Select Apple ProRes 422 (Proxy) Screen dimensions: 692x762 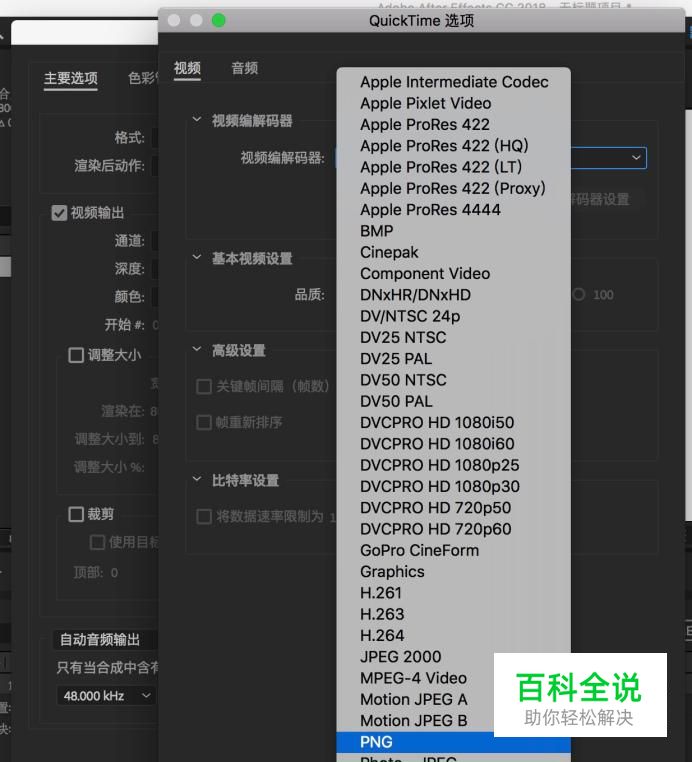coord(453,188)
